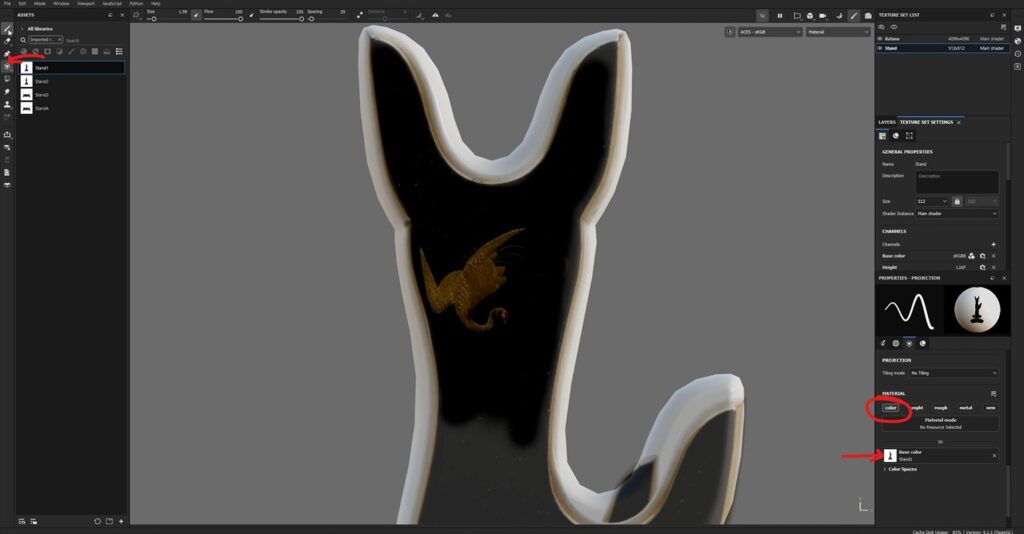The image size is (1024, 534).
Task: Open the Help menu
Action: pos(155,3)
